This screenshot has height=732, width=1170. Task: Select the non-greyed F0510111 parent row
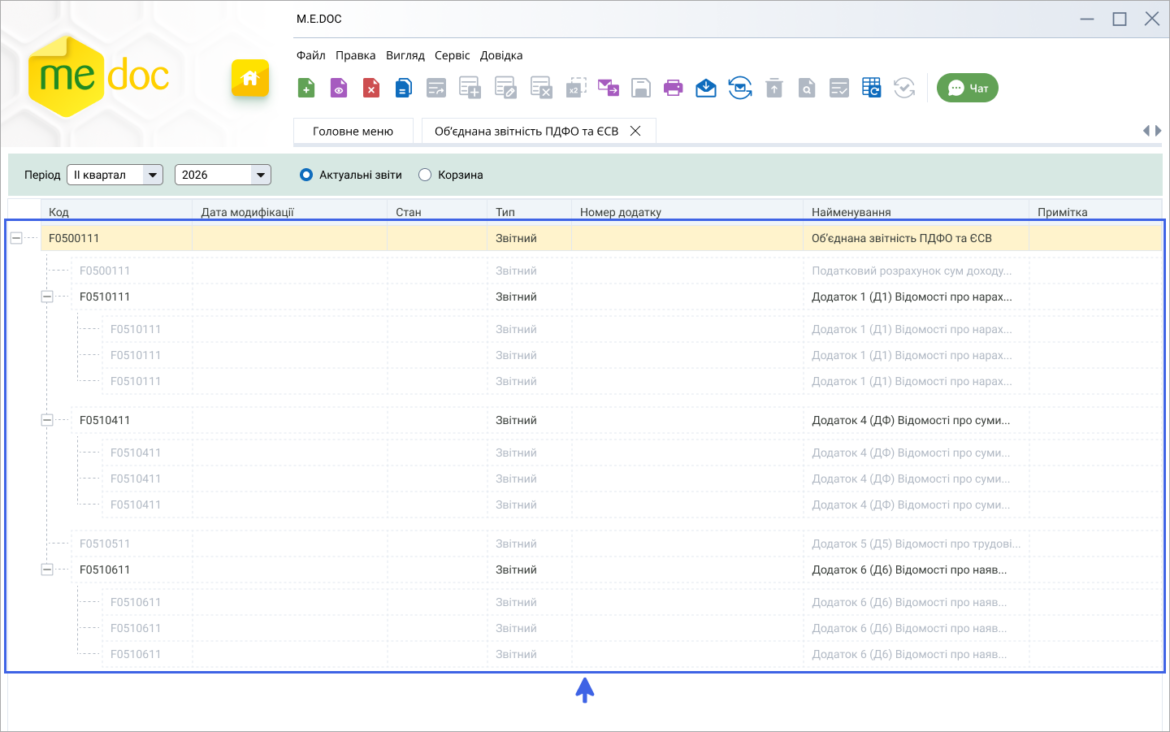click(x=616, y=296)
